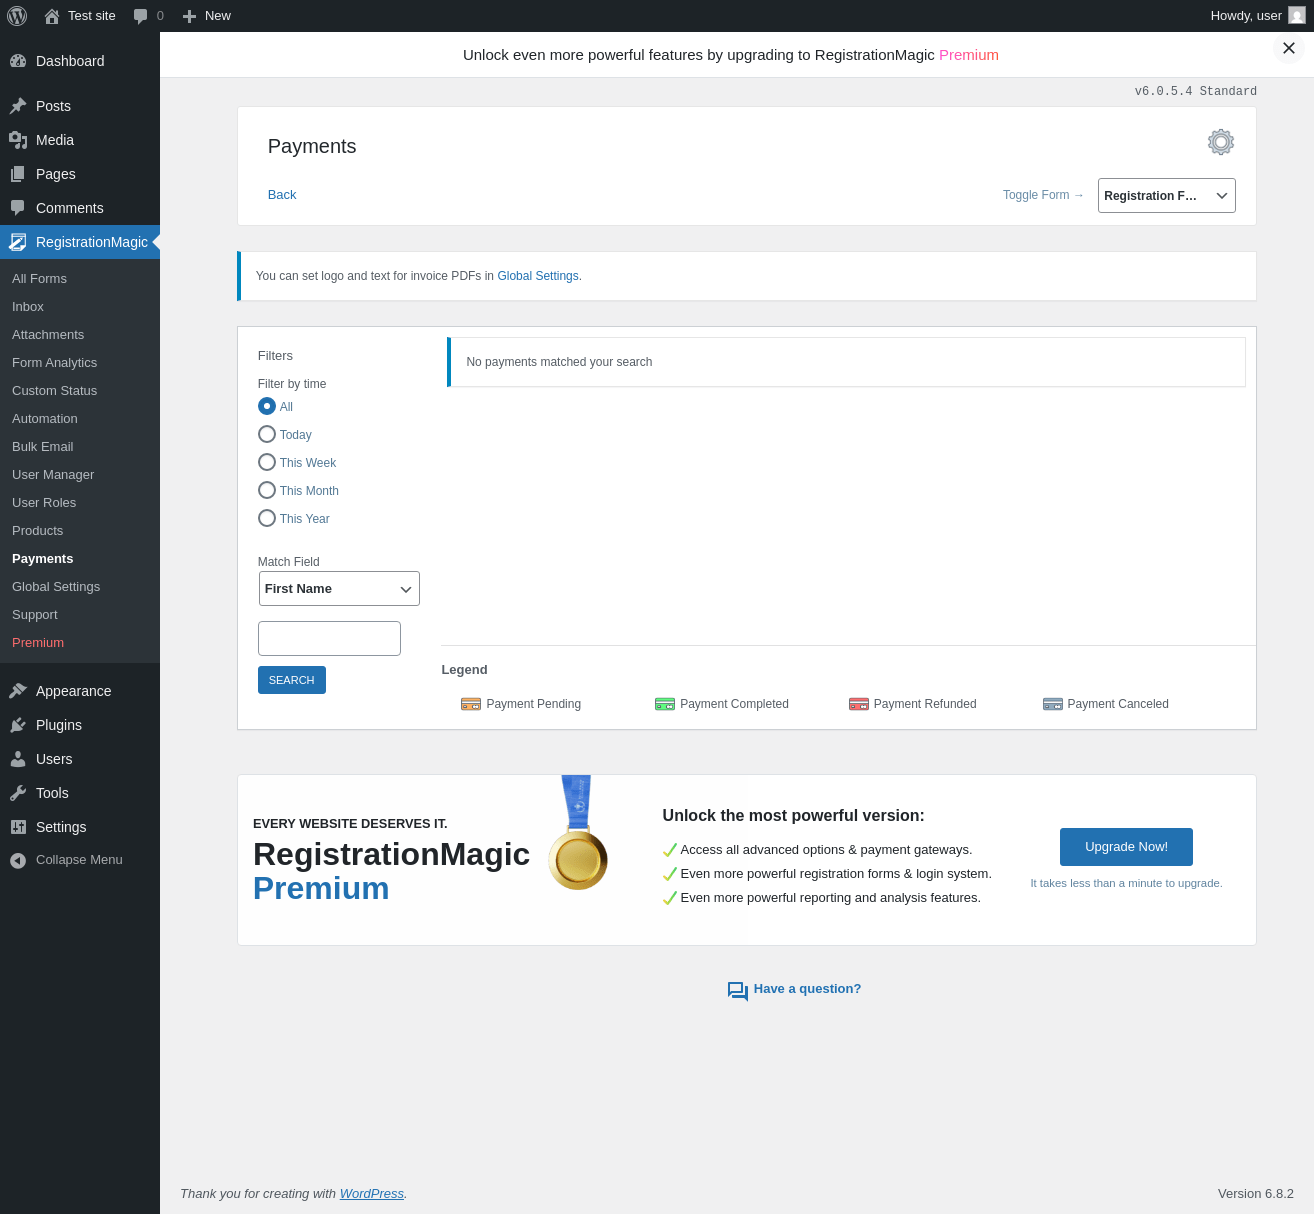The width and height of the screenshot is (1314, 1214).
Task: Select the All time filter
Action: [267, 406]
